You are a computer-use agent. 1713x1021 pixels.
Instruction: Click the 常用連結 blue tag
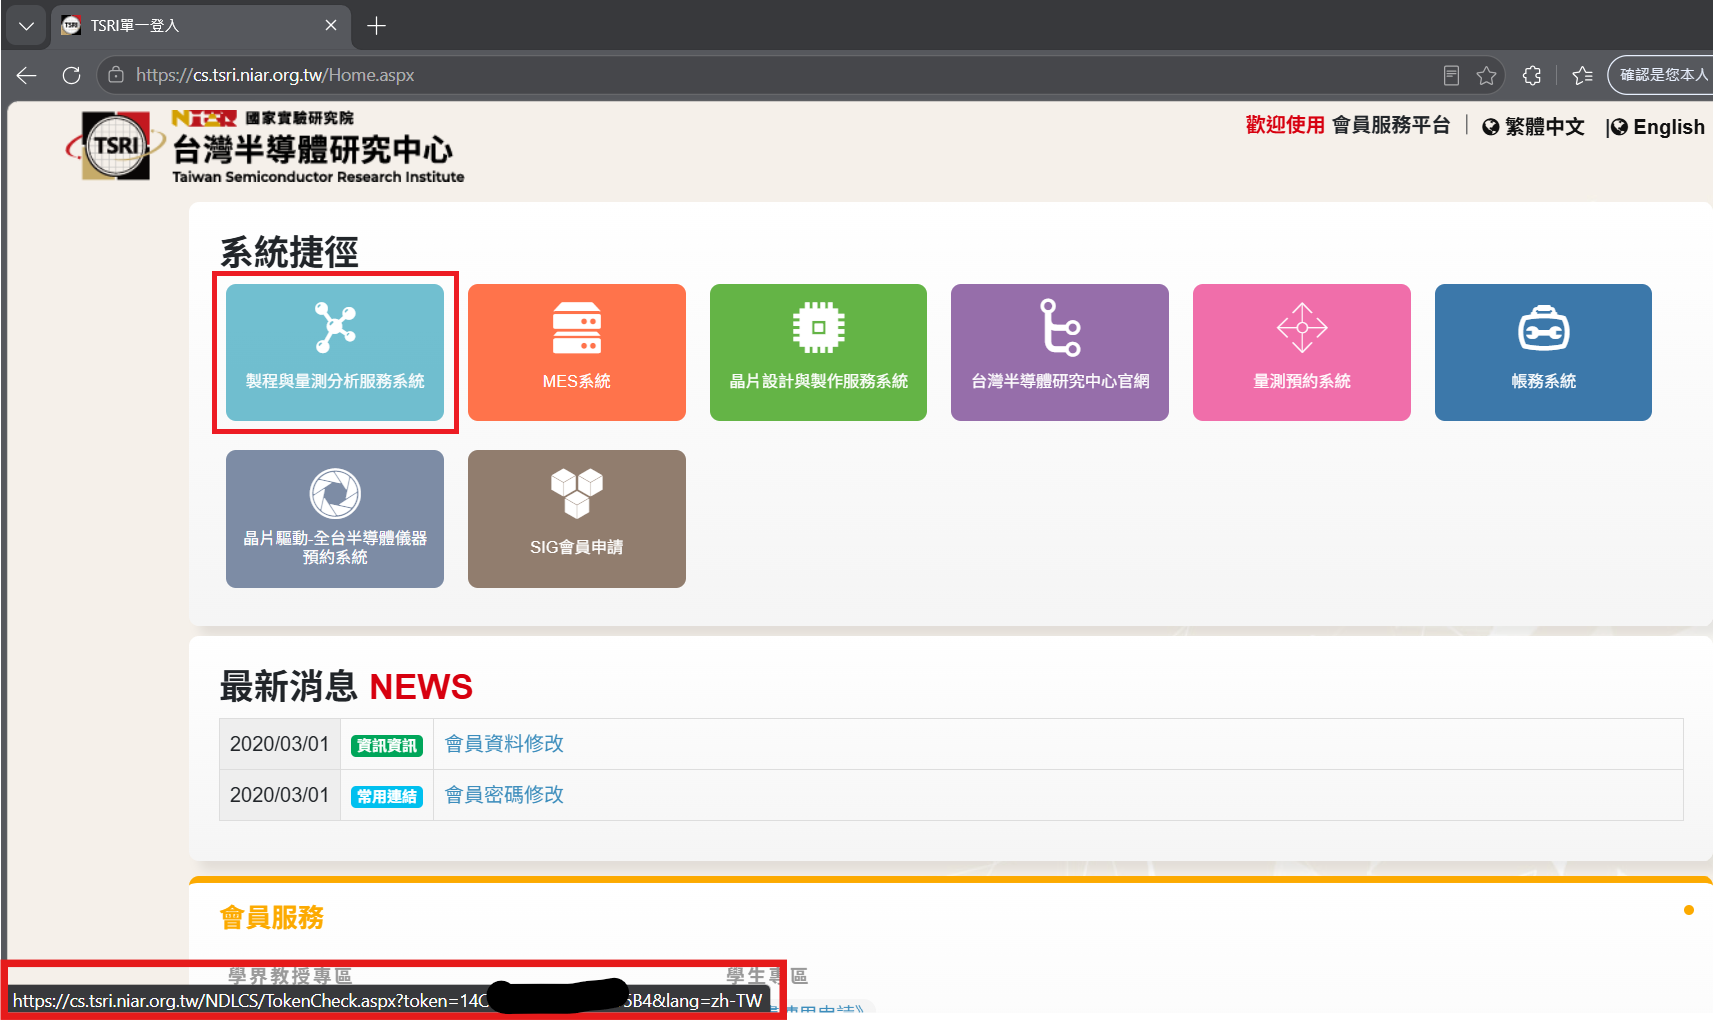click(387, 797)
